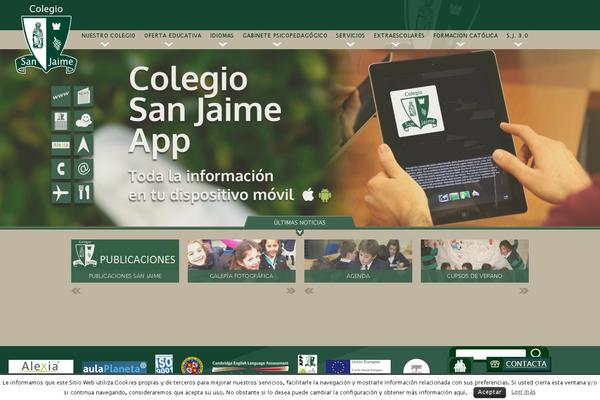Click the small black-and-white logo before the EU flag
The height and width of the screenshot is (400, 600).
tap(308, 364)
